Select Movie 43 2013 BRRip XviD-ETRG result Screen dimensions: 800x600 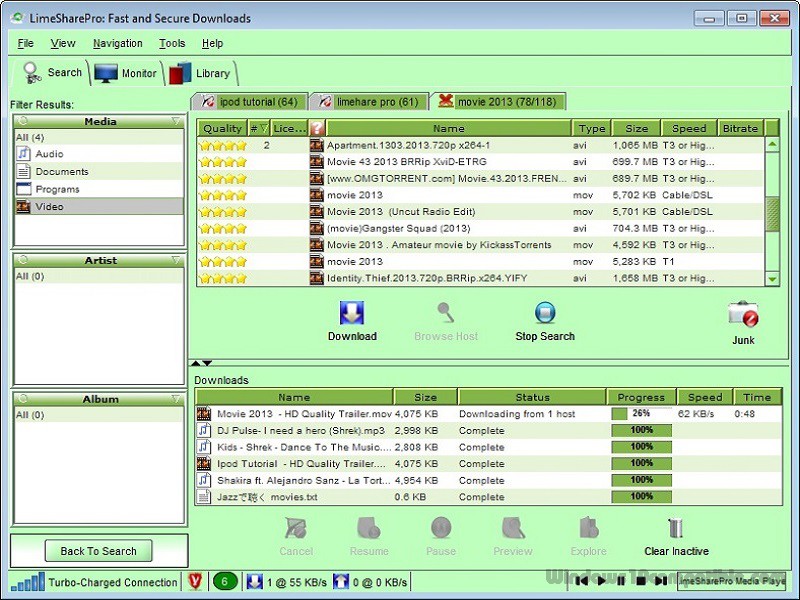(480, 162)
